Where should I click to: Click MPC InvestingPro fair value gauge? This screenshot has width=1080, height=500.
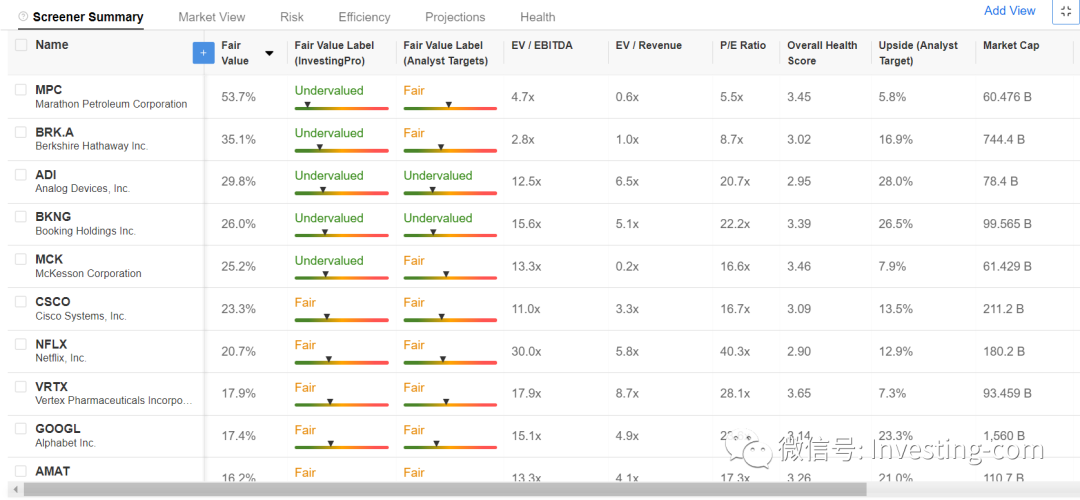[x=342, y=107]
